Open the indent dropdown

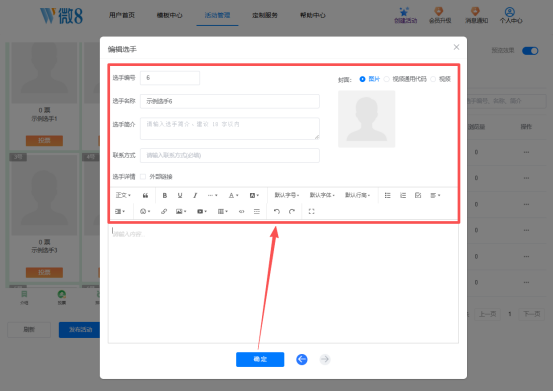pos(120,211)
